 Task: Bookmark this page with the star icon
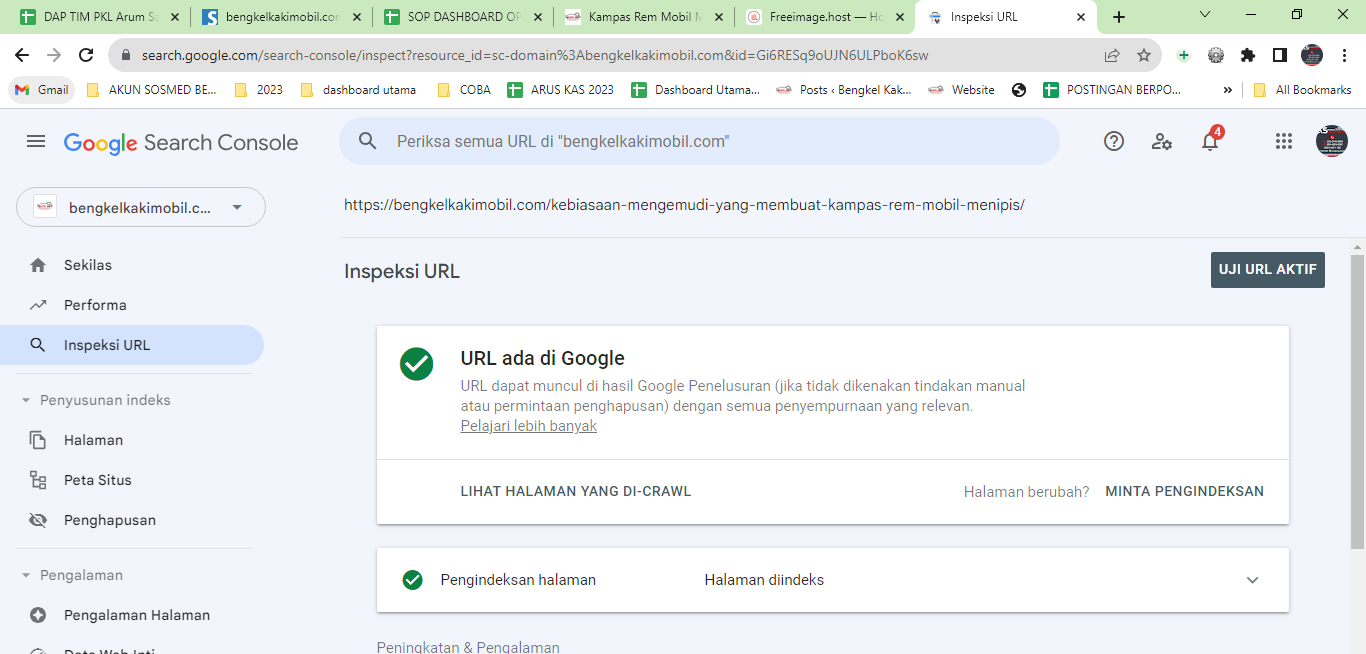click(x=1144, y=55)
